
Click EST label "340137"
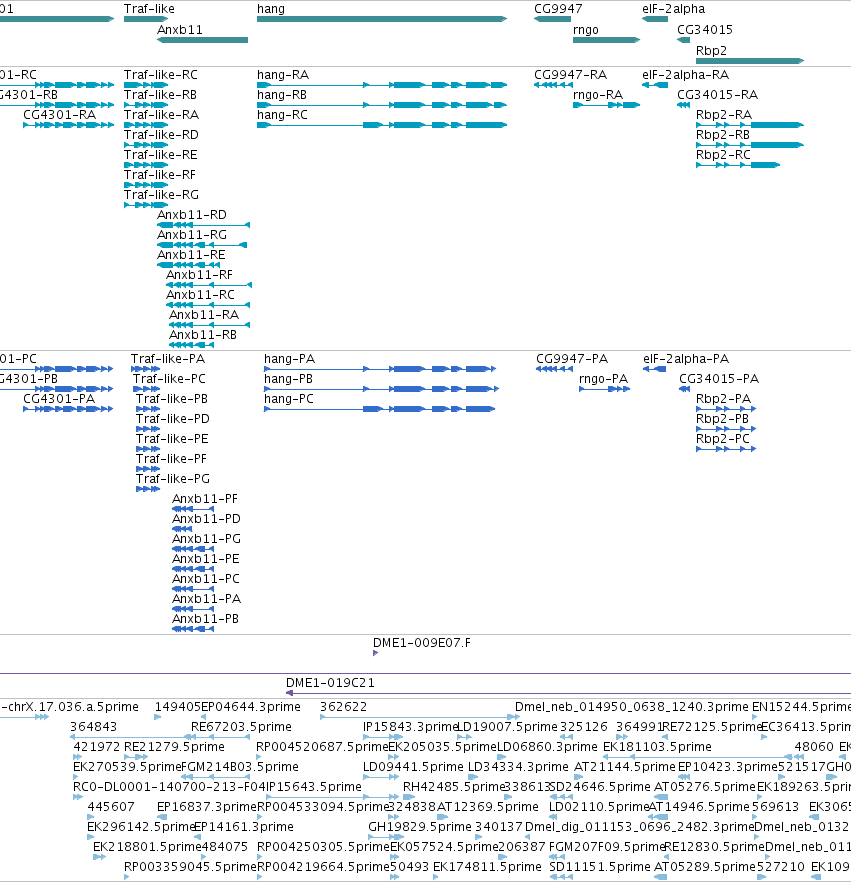click(x=499, y=827)
